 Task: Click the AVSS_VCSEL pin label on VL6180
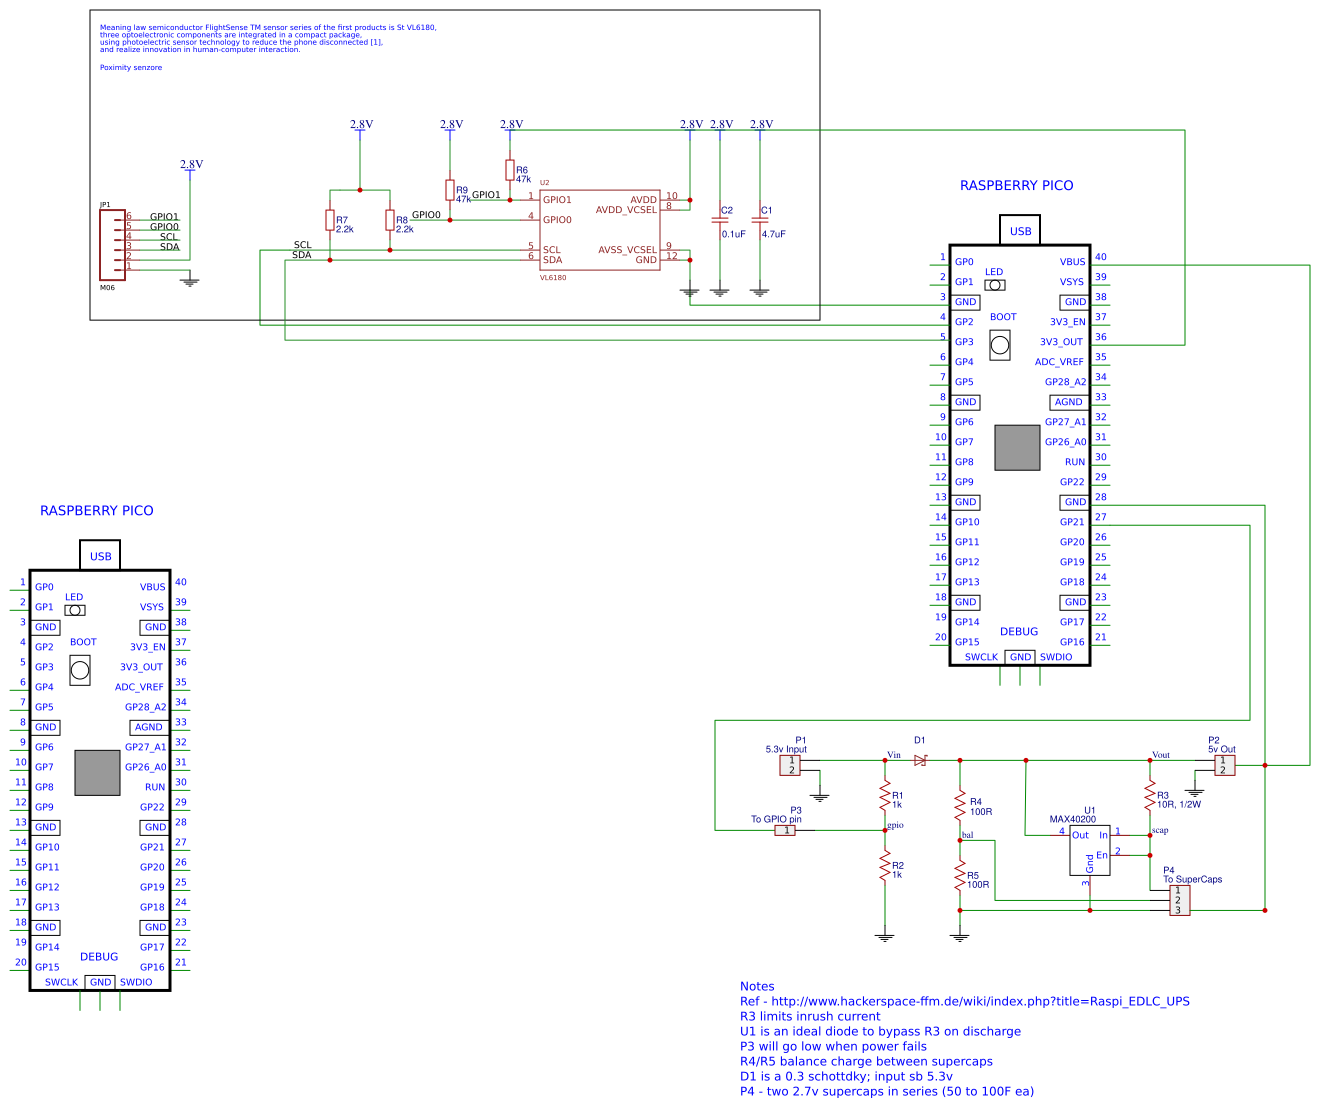click(627, 250)
